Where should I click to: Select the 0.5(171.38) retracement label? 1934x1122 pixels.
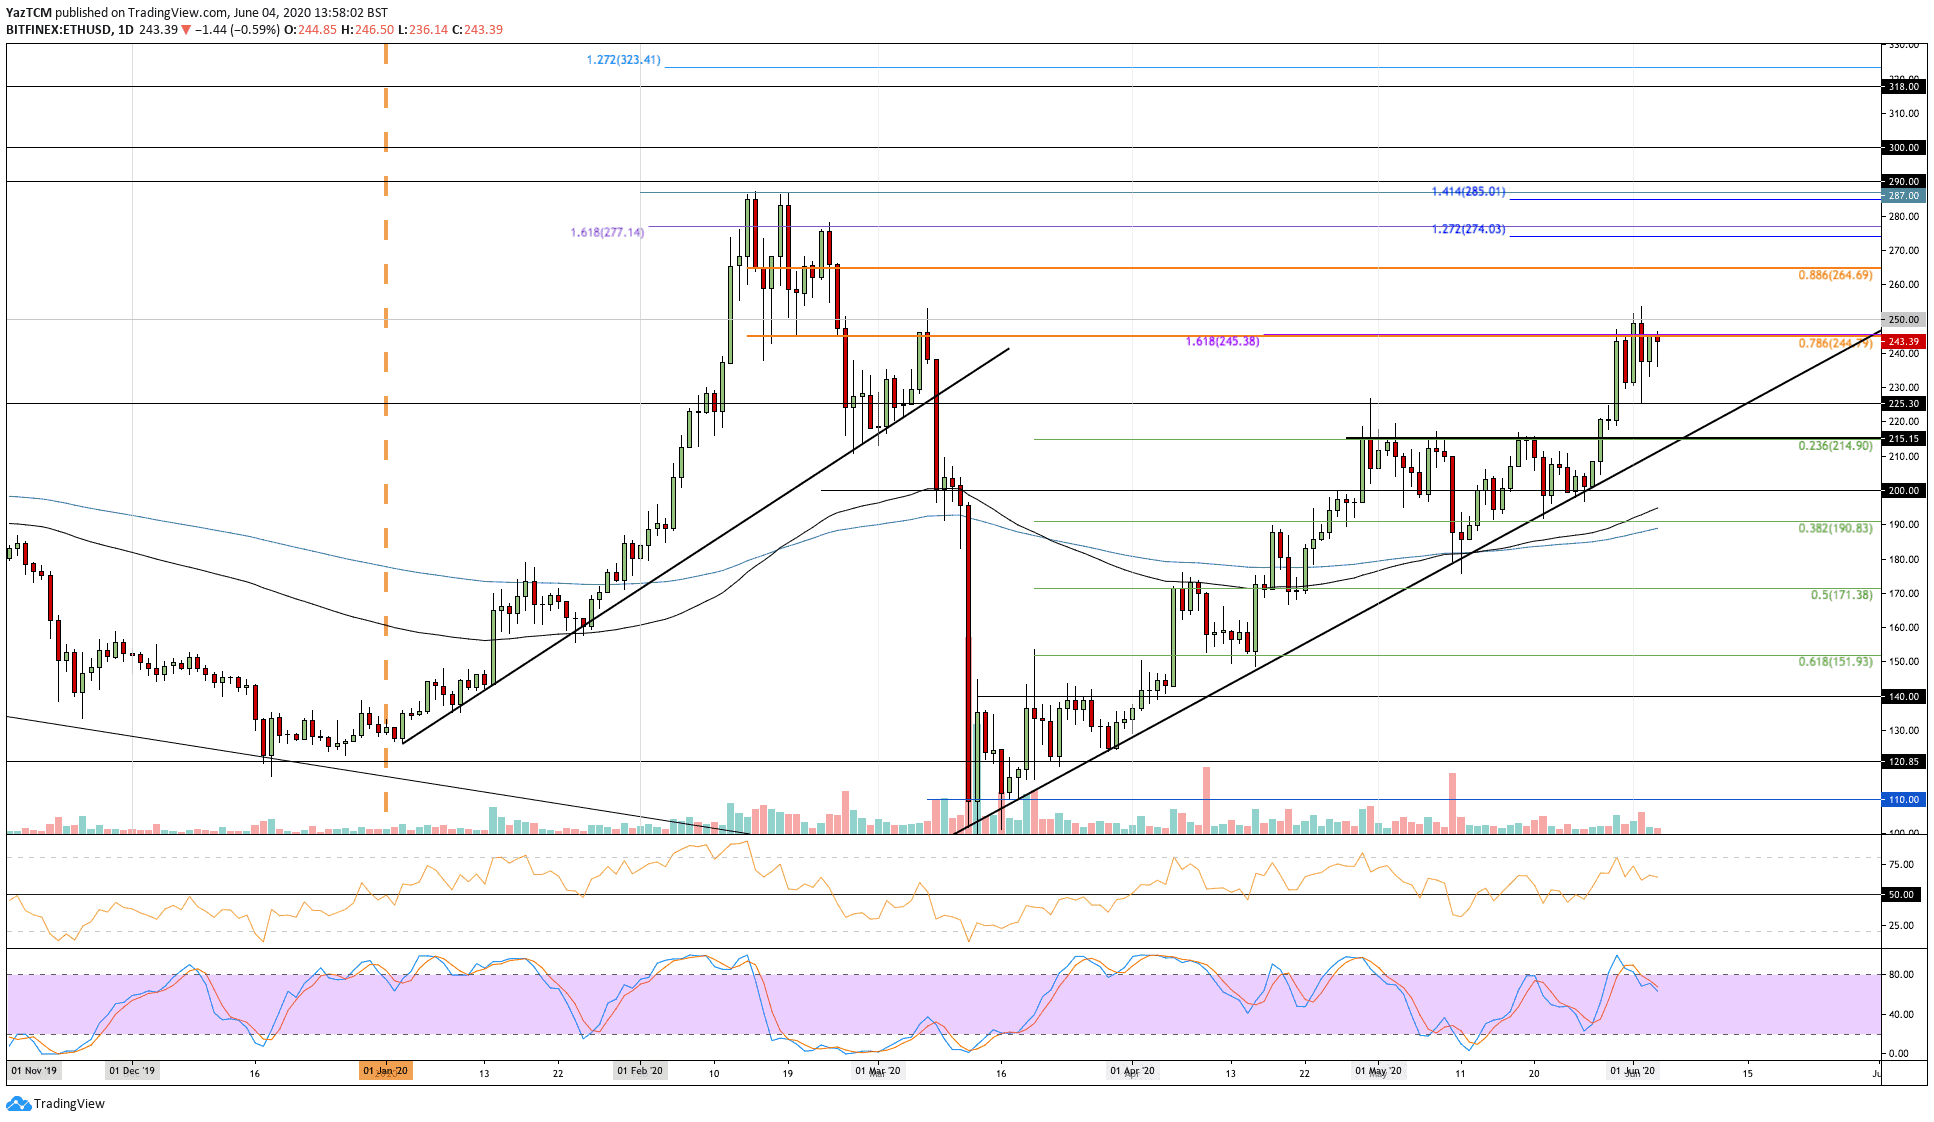[1841, 594]
